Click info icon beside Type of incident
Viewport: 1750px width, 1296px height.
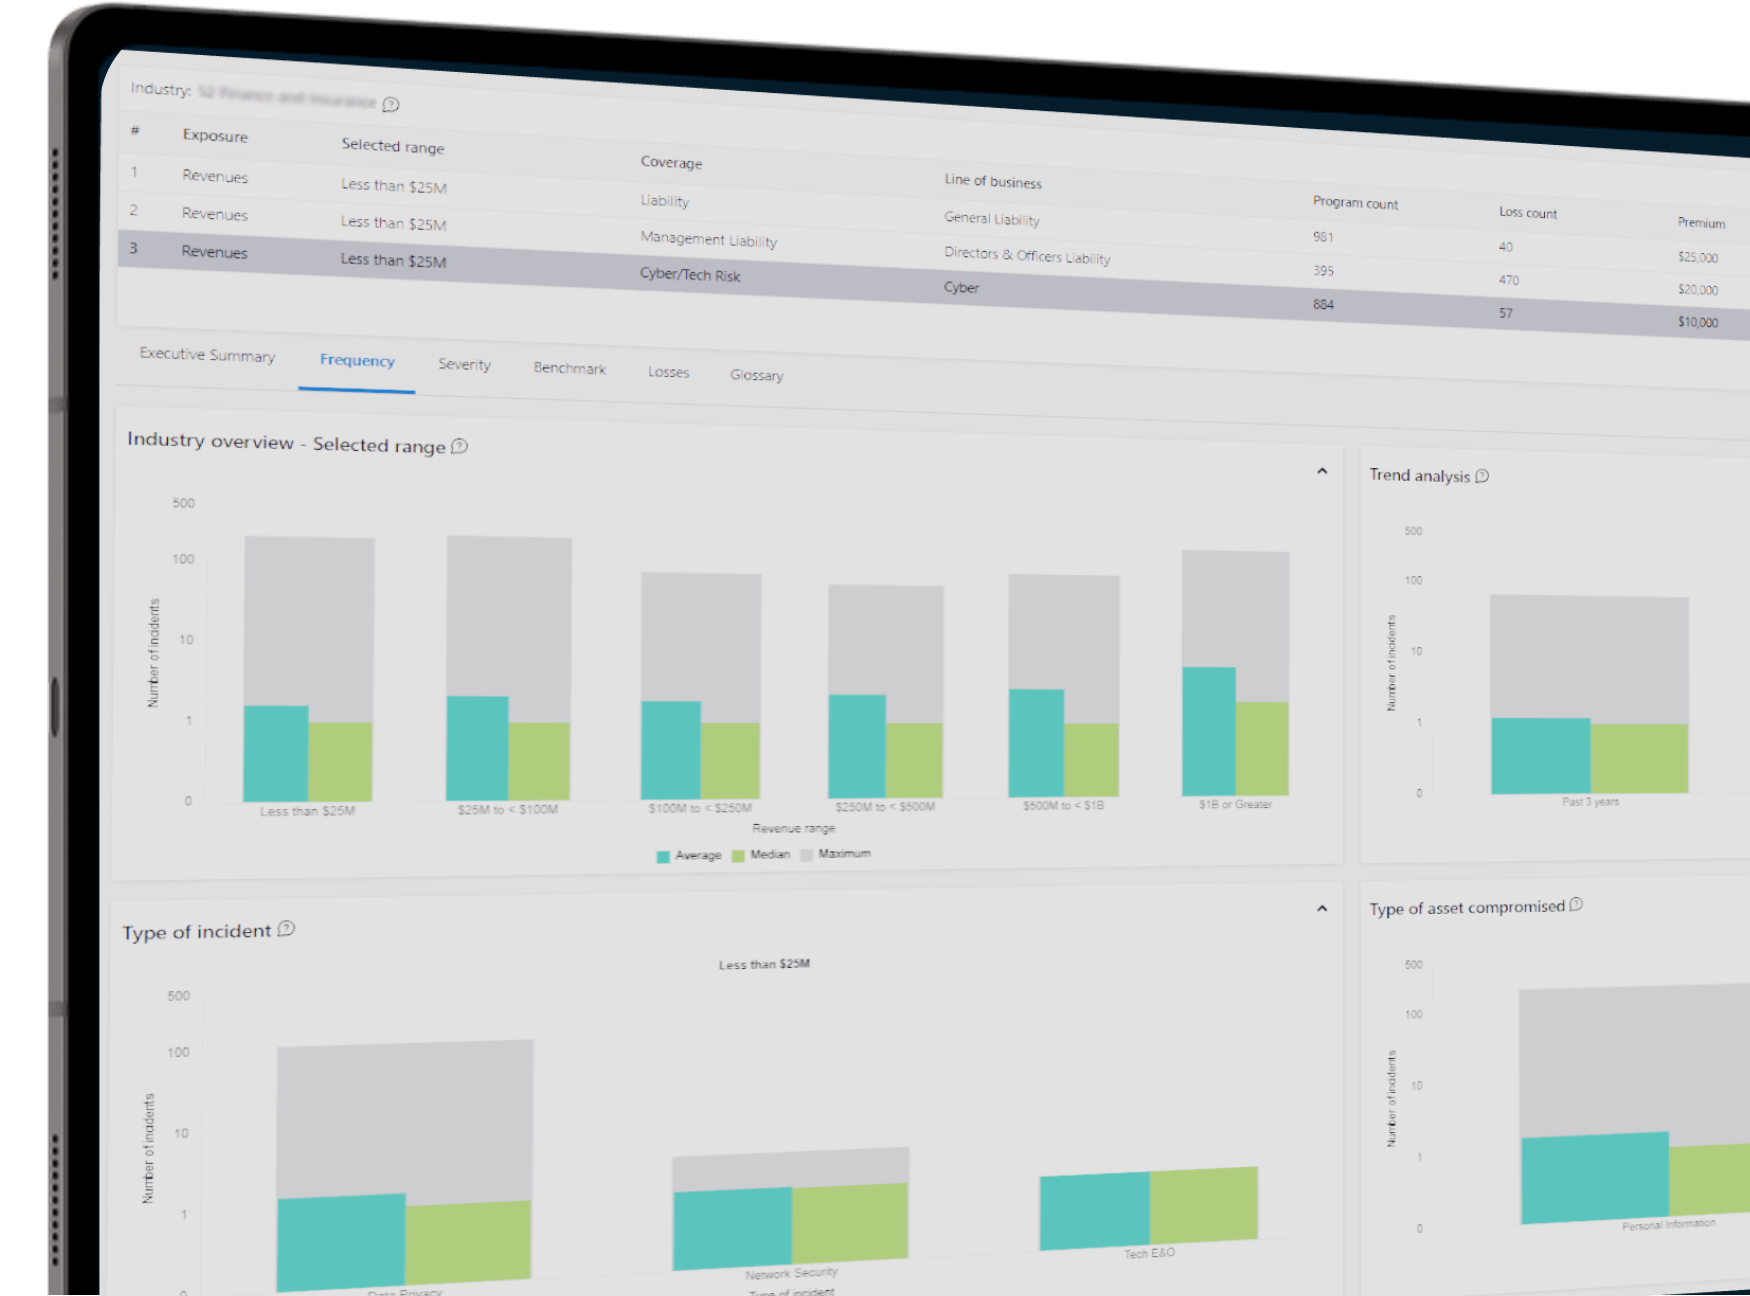coord(286,929)
